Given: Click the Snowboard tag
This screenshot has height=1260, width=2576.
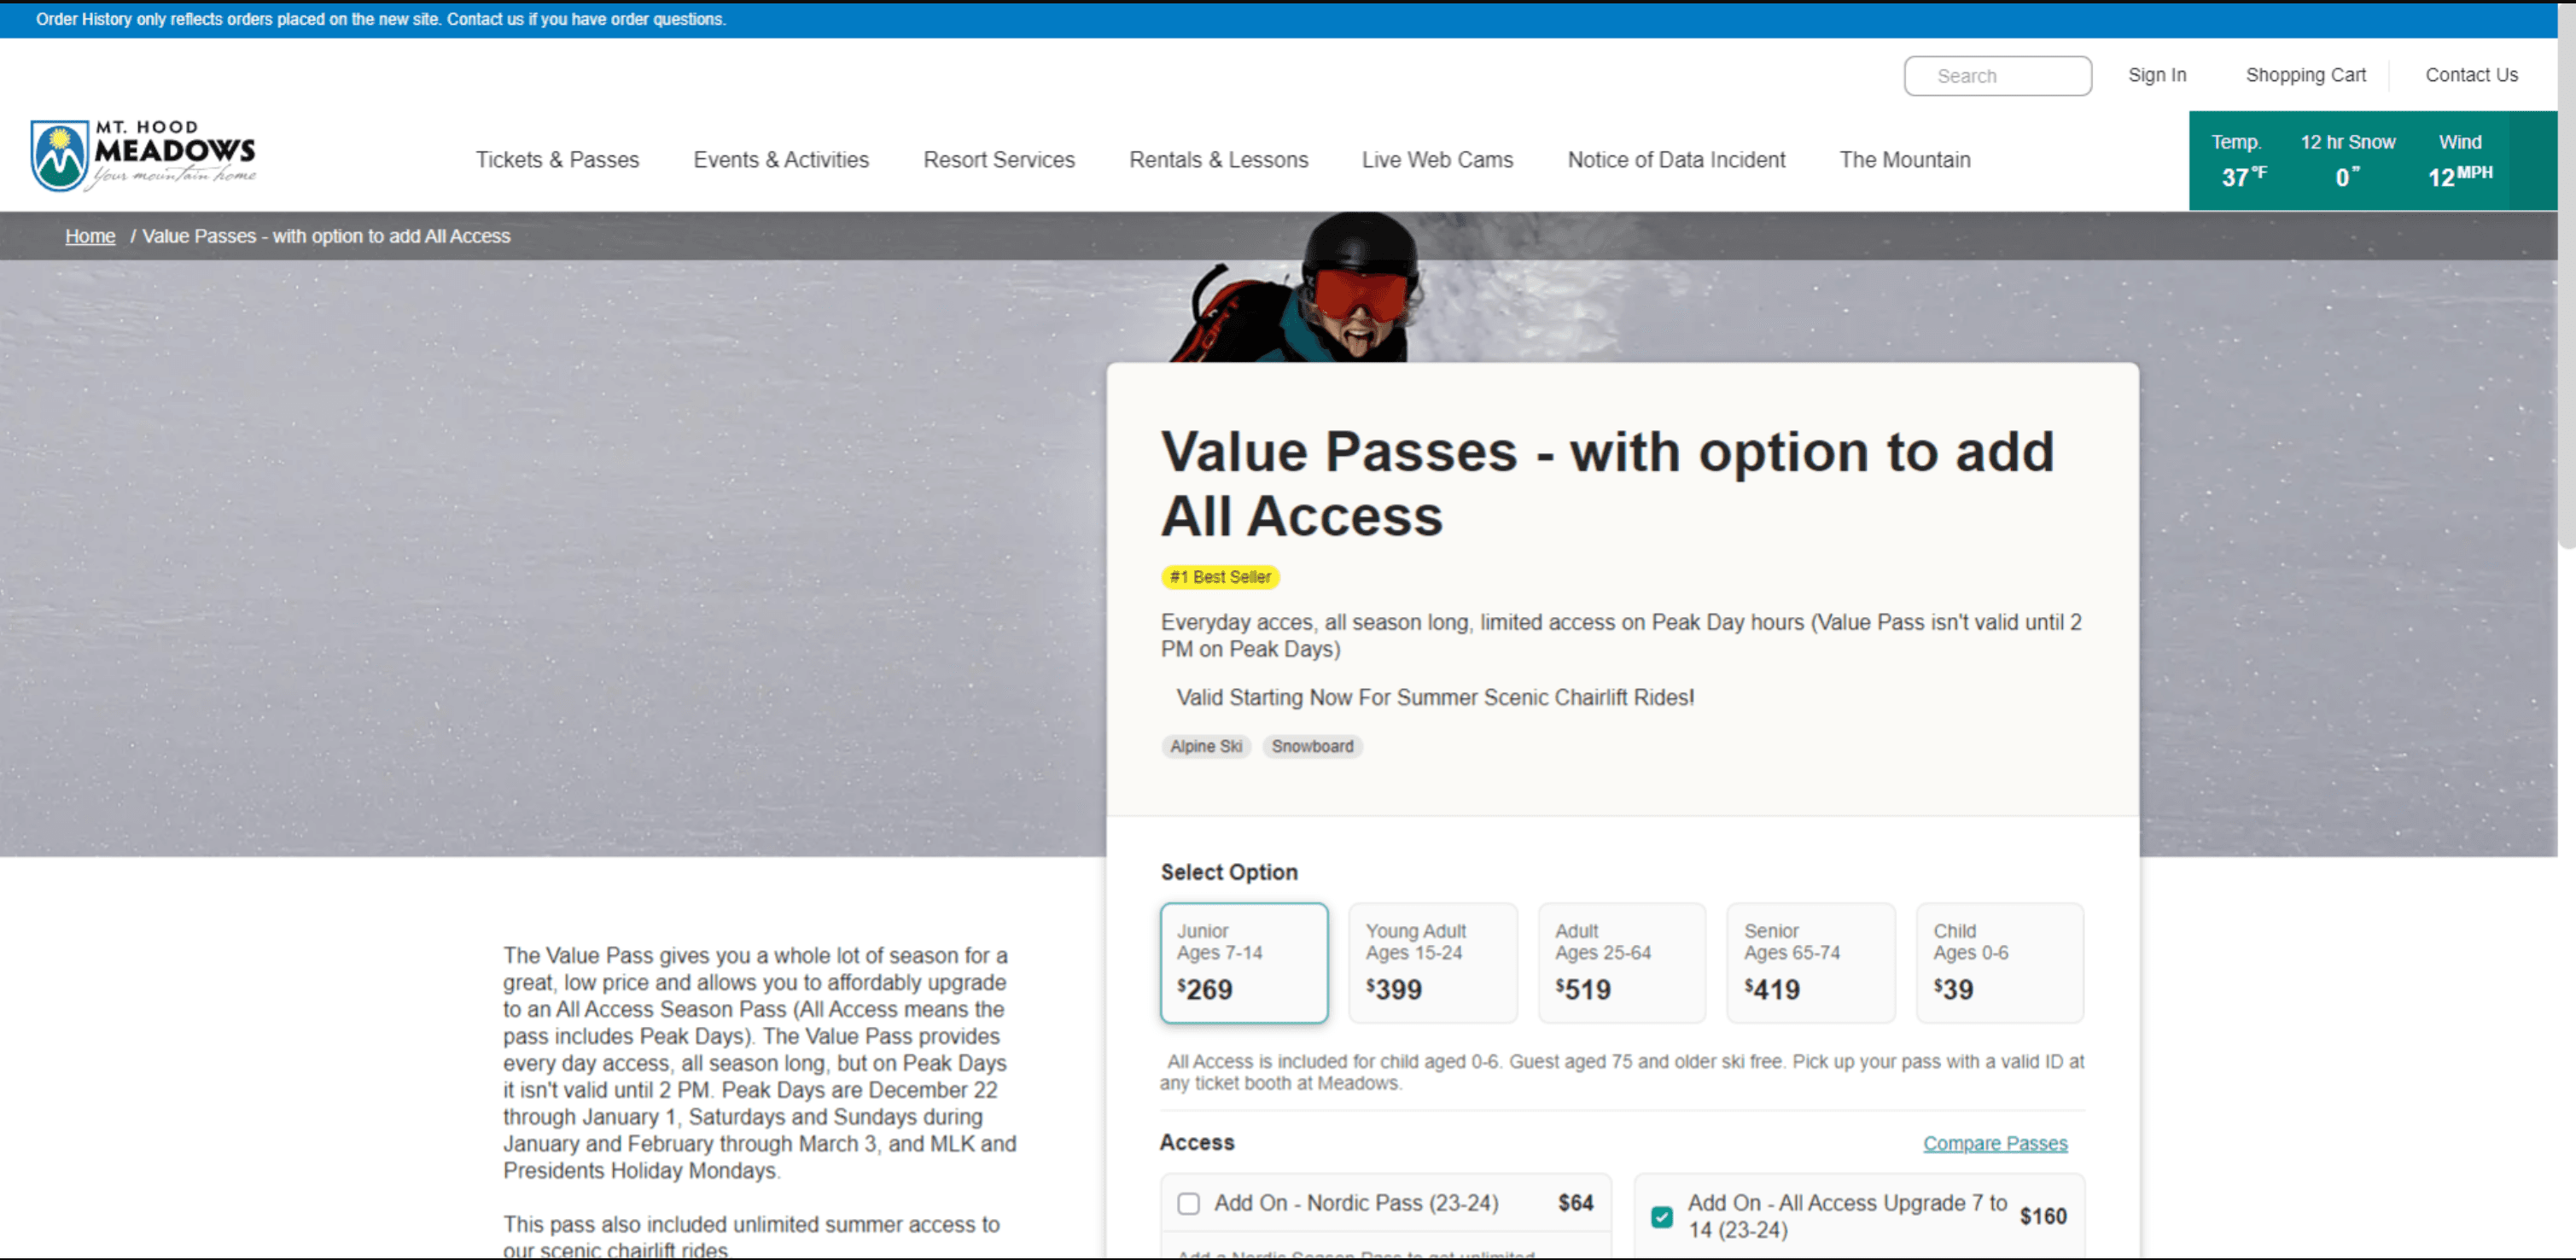Looking at the screenshot, I should pos(1312,747).
